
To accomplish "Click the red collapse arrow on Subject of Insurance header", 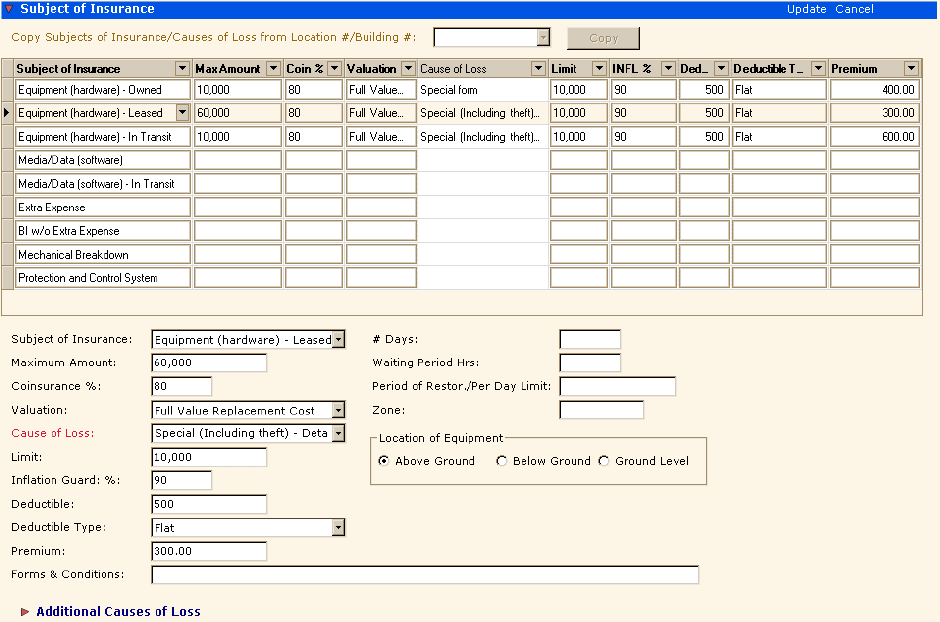I will coord(10,9).
